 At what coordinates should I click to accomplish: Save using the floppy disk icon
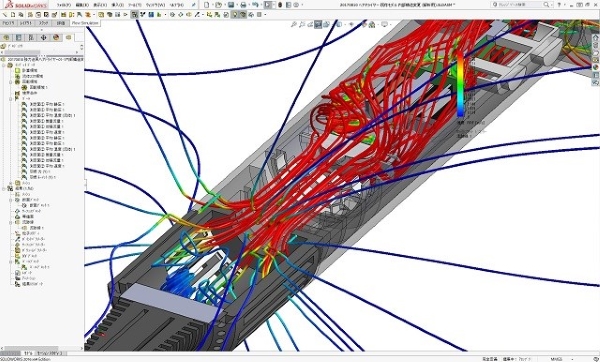point(231,5)
